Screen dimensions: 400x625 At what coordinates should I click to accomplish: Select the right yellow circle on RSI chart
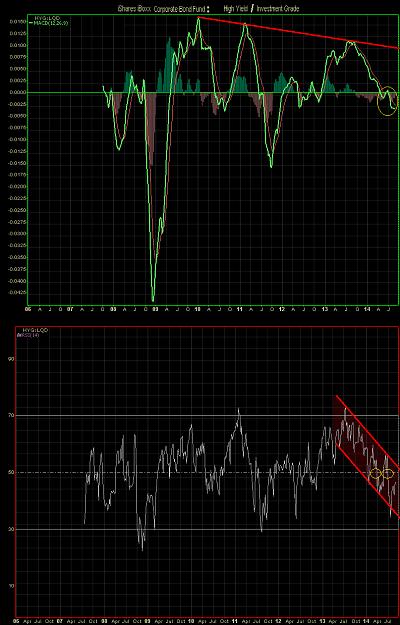388,474
